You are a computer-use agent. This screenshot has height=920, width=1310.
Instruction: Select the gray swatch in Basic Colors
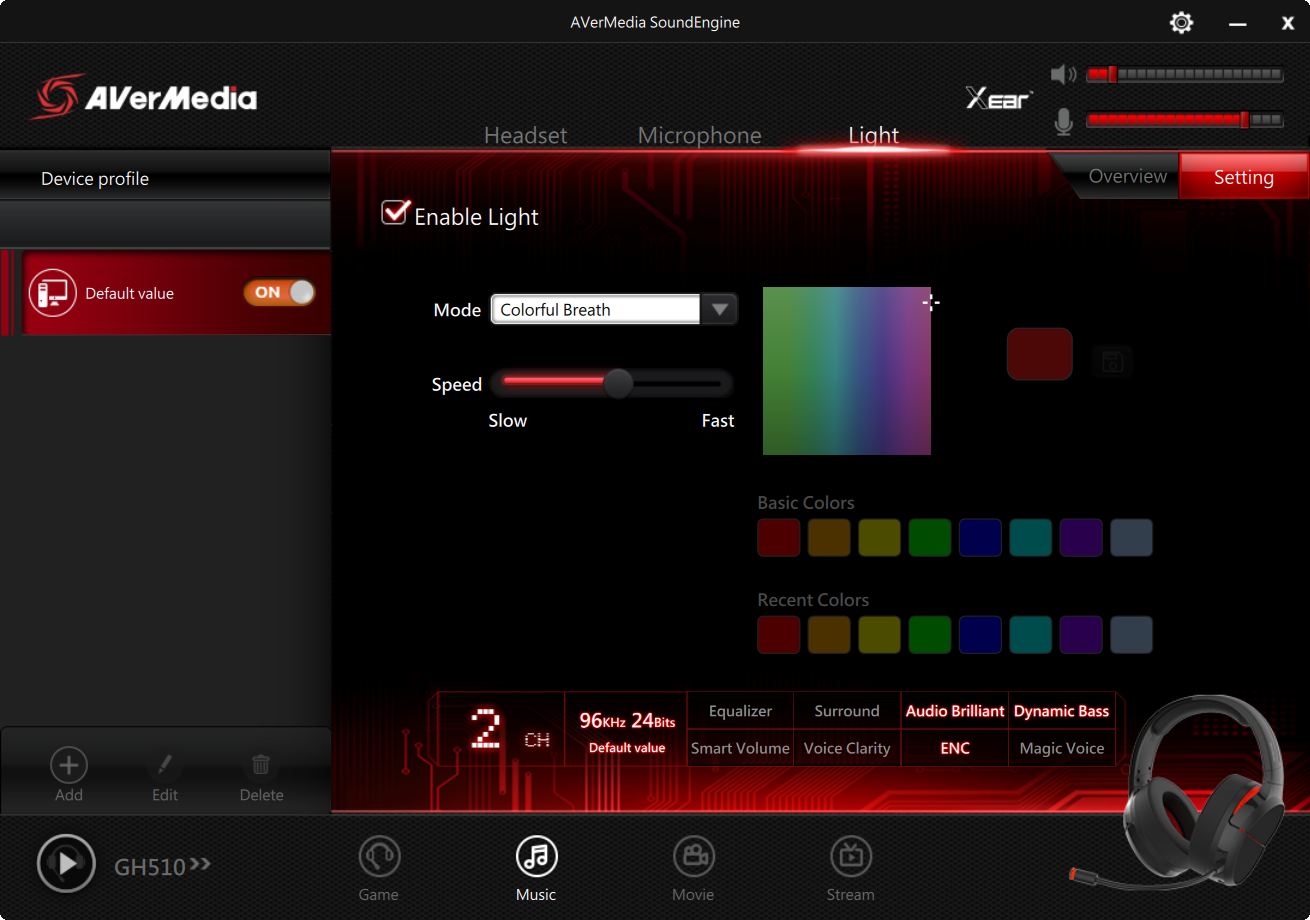pos(1131,538)
